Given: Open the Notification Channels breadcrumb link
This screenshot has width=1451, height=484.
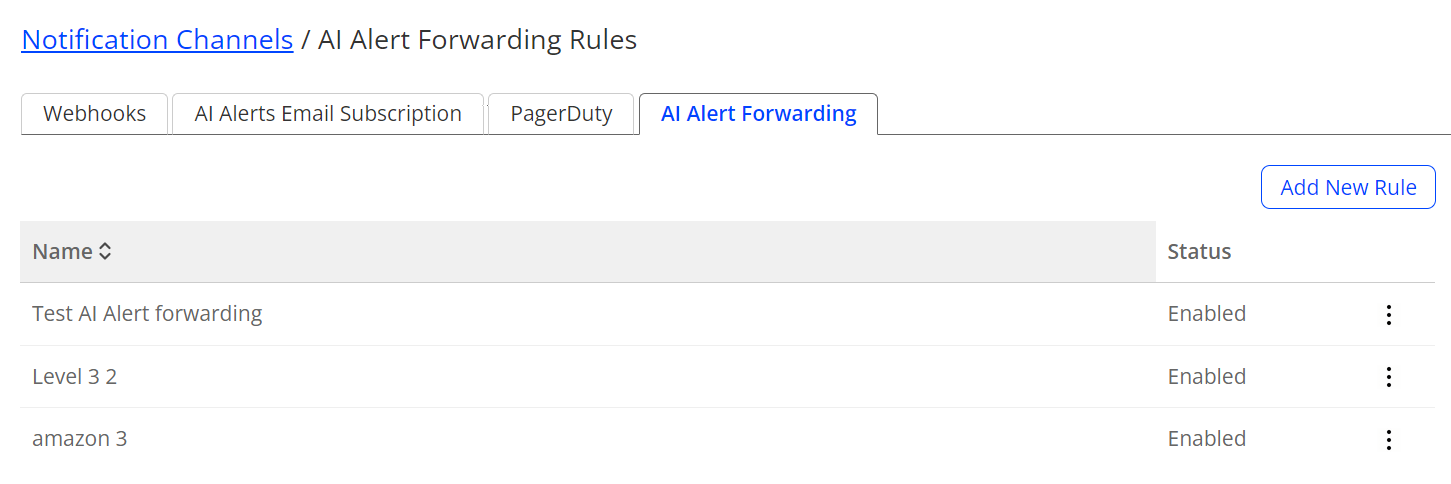Looking at the screenshot, I should click(x=157, y=40).
